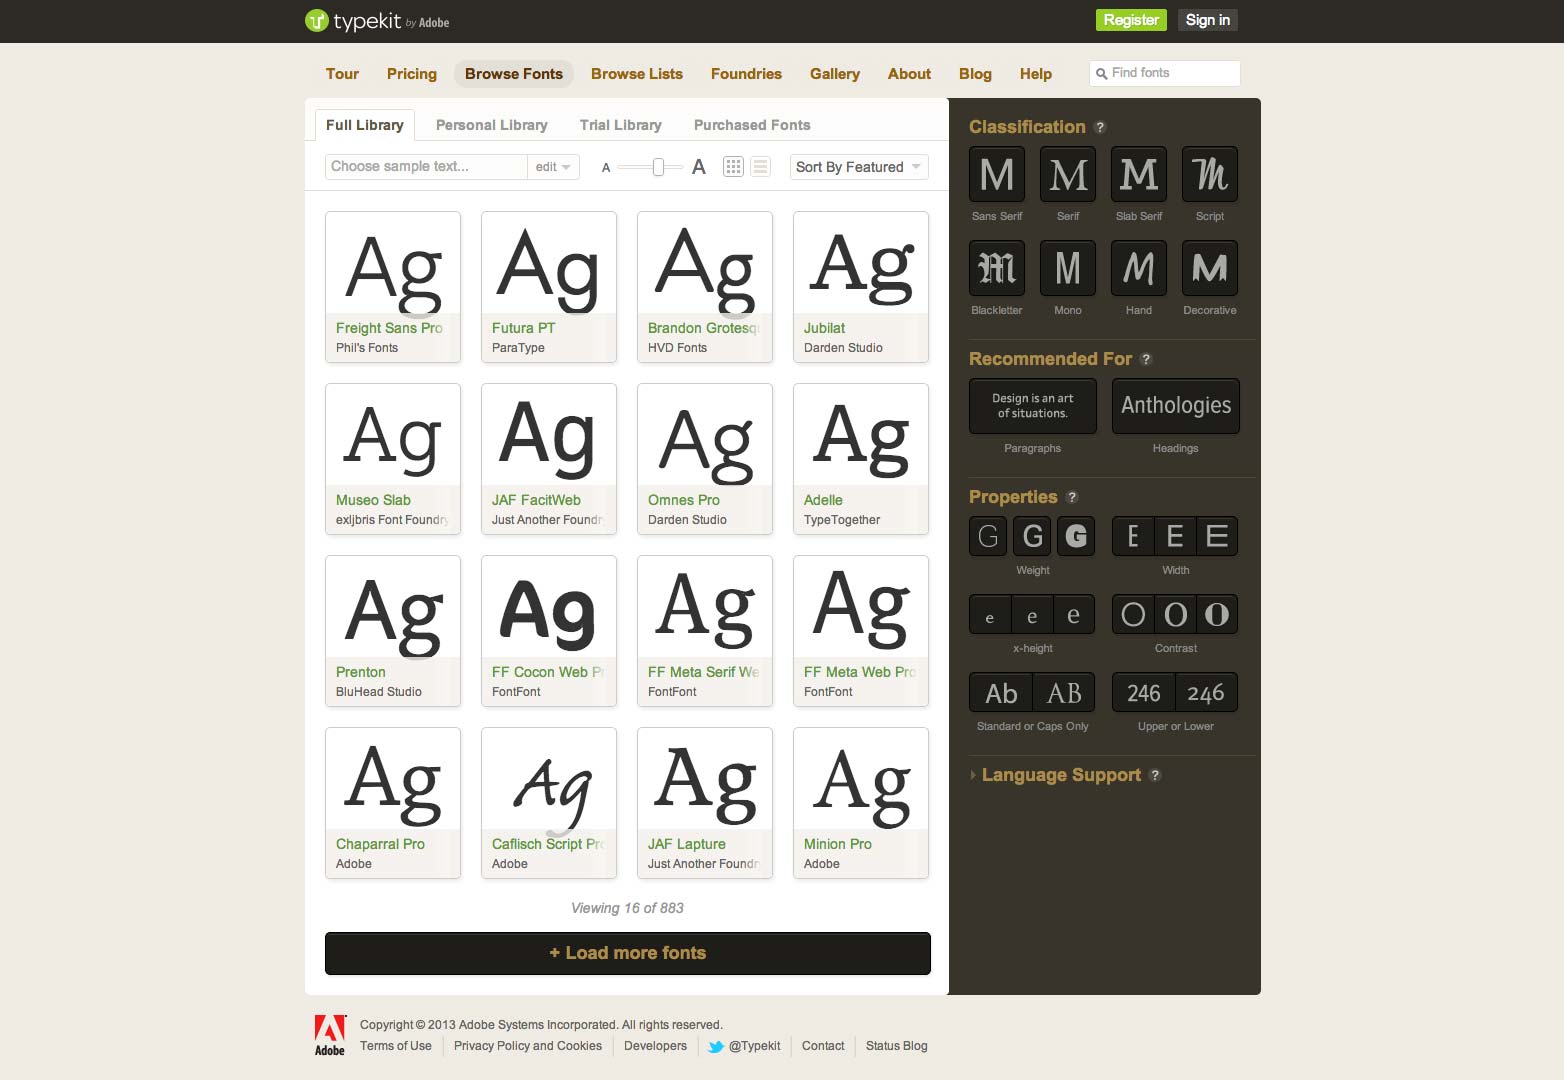Filter by Paragraphs recommendation
The image size is (1564, 1080).
(x=1033, y=406)
